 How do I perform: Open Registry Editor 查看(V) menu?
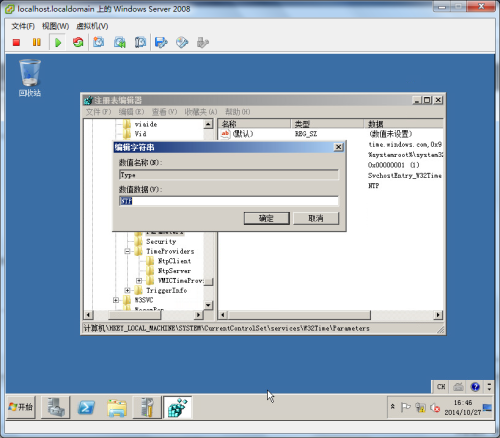(x=164, y=112)
